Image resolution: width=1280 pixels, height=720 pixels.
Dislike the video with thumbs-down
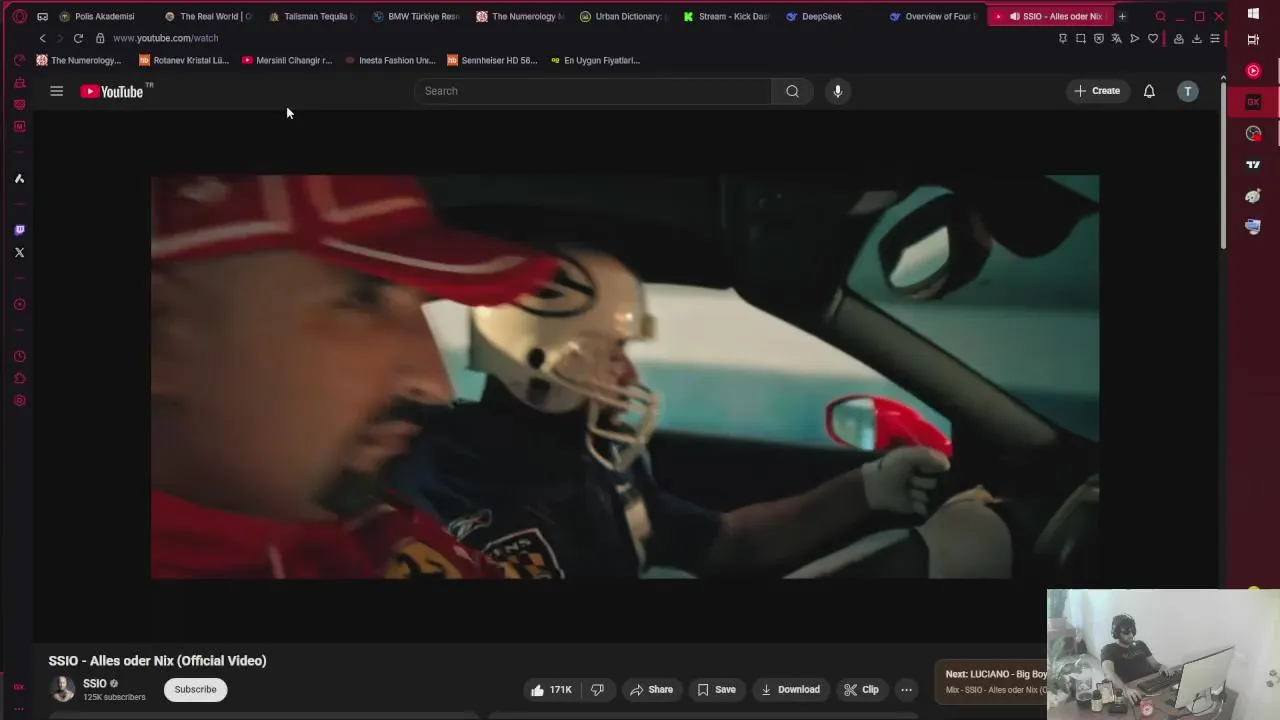(598, 690)
